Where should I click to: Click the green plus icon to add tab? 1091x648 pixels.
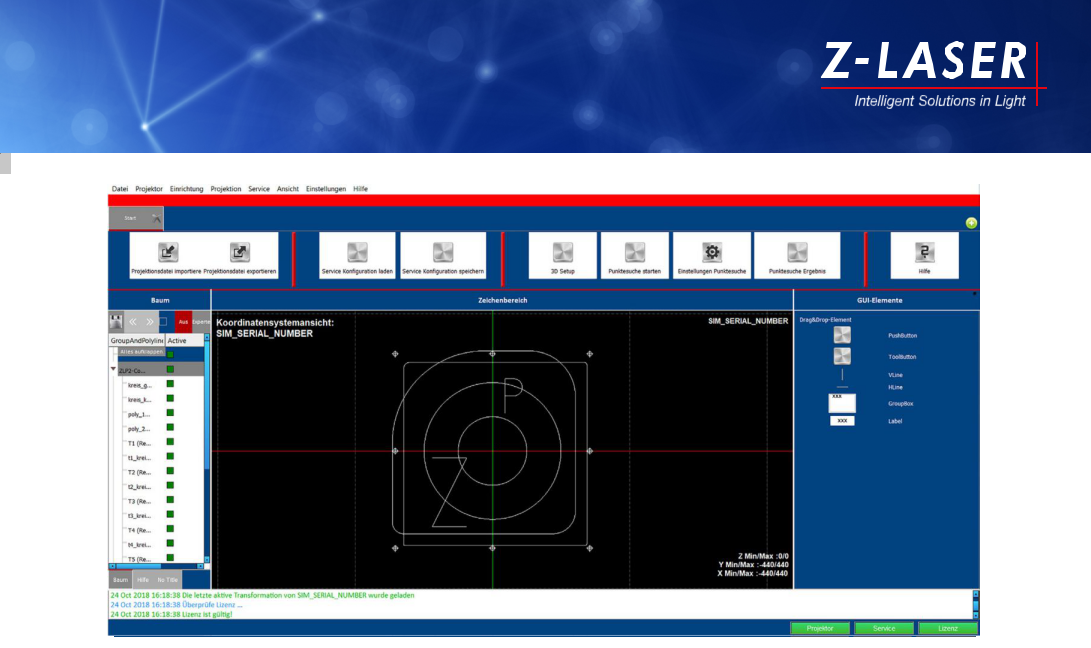(971, 223)
